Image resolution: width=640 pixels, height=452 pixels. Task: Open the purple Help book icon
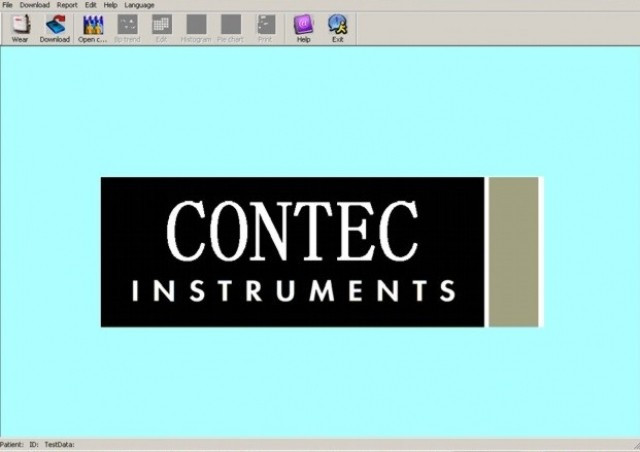click(303, 28)
